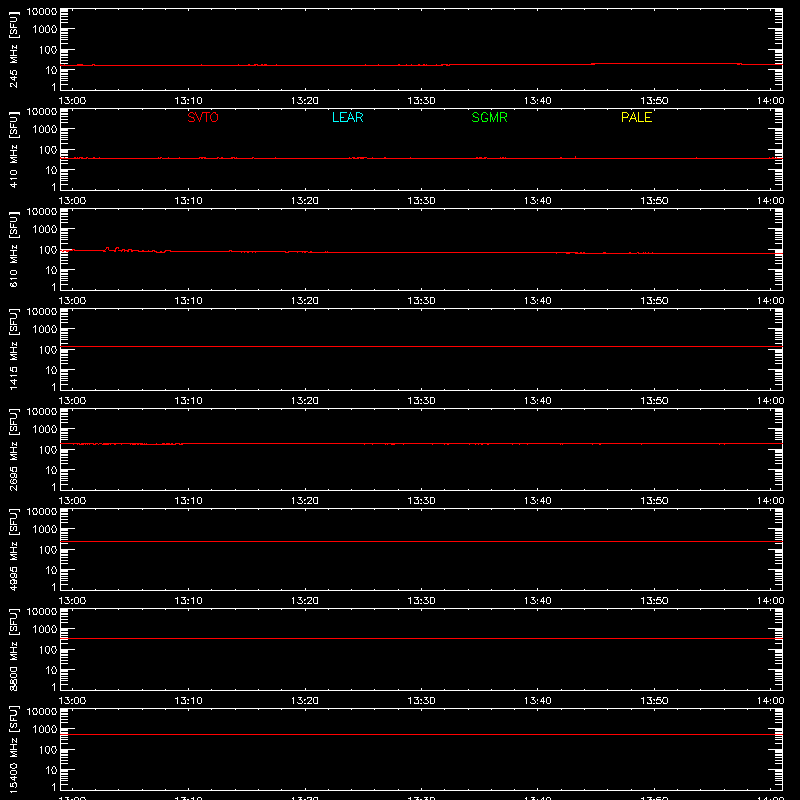800x800 pixels.
Task: Select the 2695 MHz [SFU] axis title
Action: click(13, 449)
